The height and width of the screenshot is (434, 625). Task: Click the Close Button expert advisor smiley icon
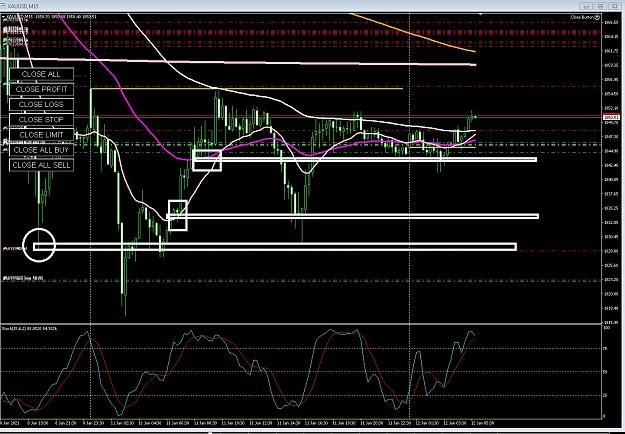(x=597, y=17)
